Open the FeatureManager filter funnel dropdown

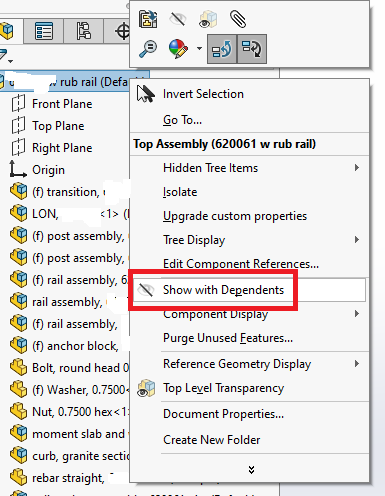pos(5,56)
